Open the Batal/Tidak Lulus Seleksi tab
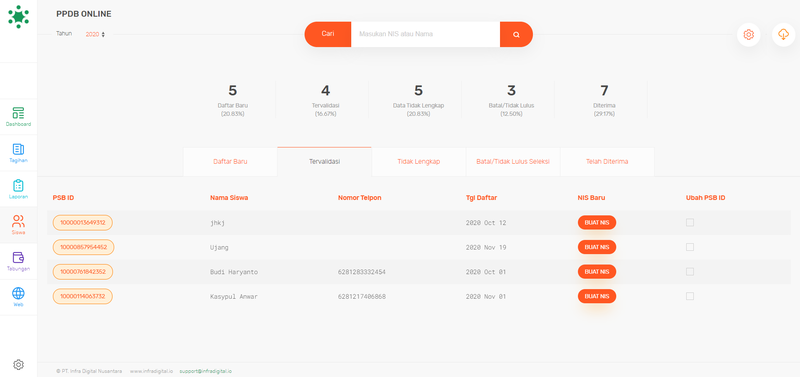800x377 pixels. click(x=513, y=161)
